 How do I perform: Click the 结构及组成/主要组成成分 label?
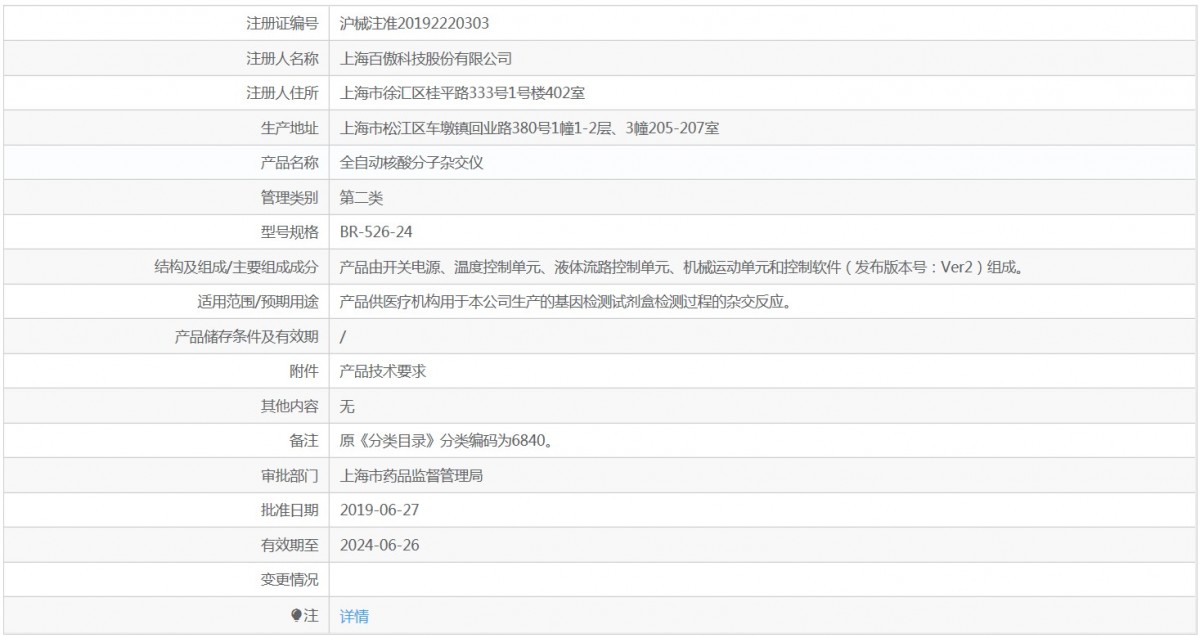(237, 267)
